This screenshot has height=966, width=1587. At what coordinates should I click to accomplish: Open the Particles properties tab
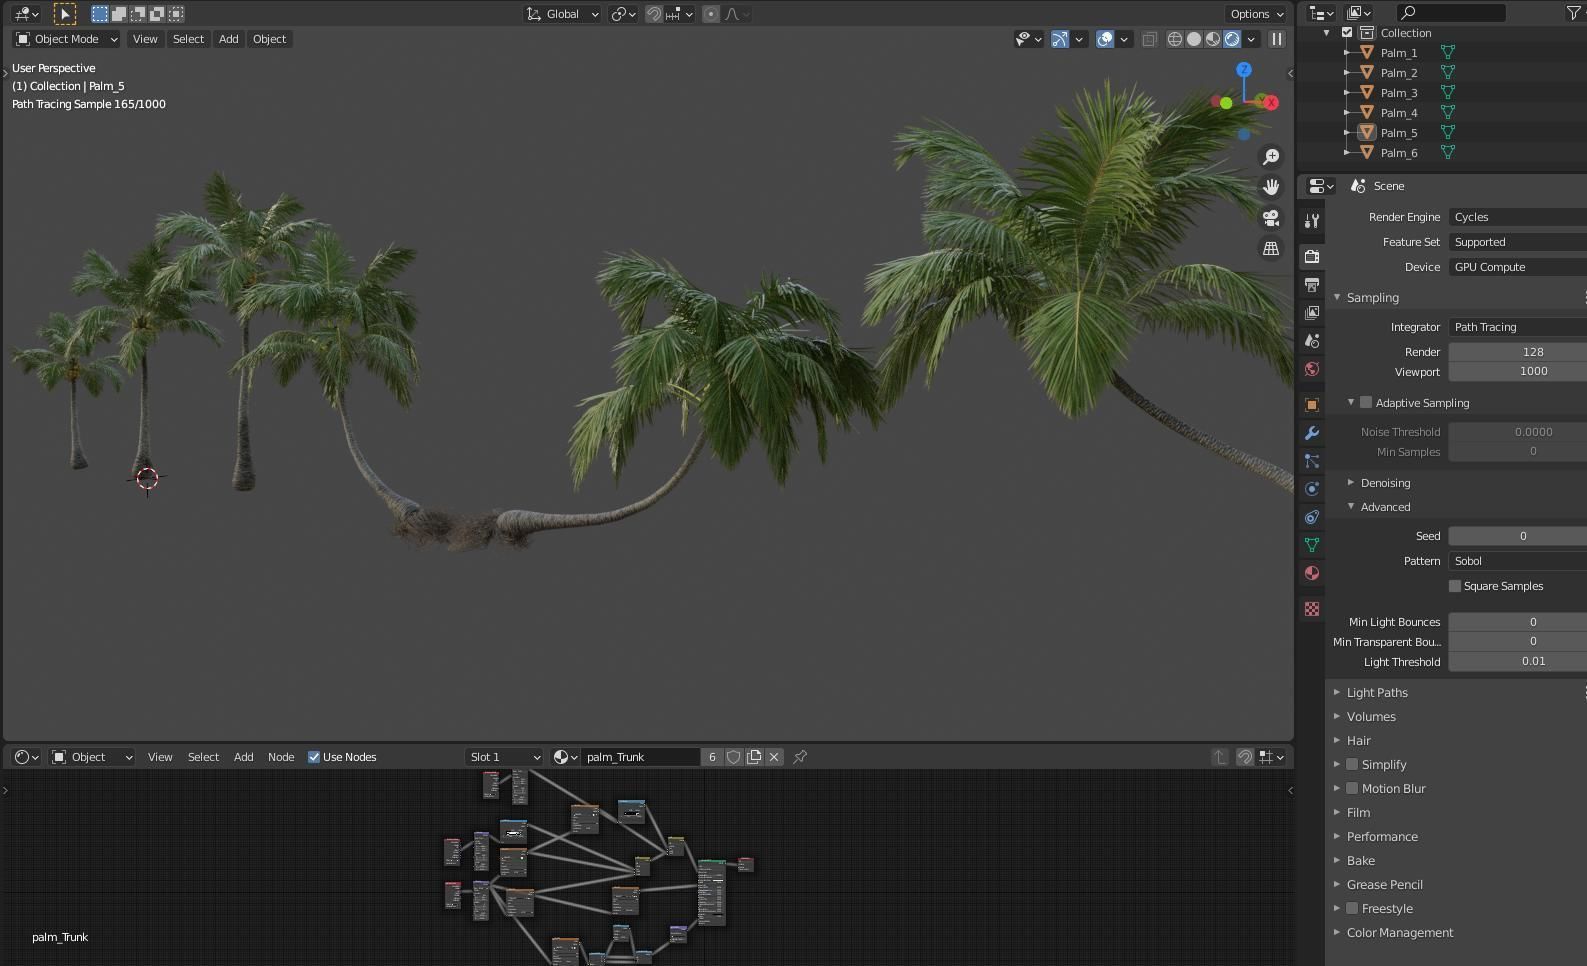pyautogui.click(x=1312, y=461)
